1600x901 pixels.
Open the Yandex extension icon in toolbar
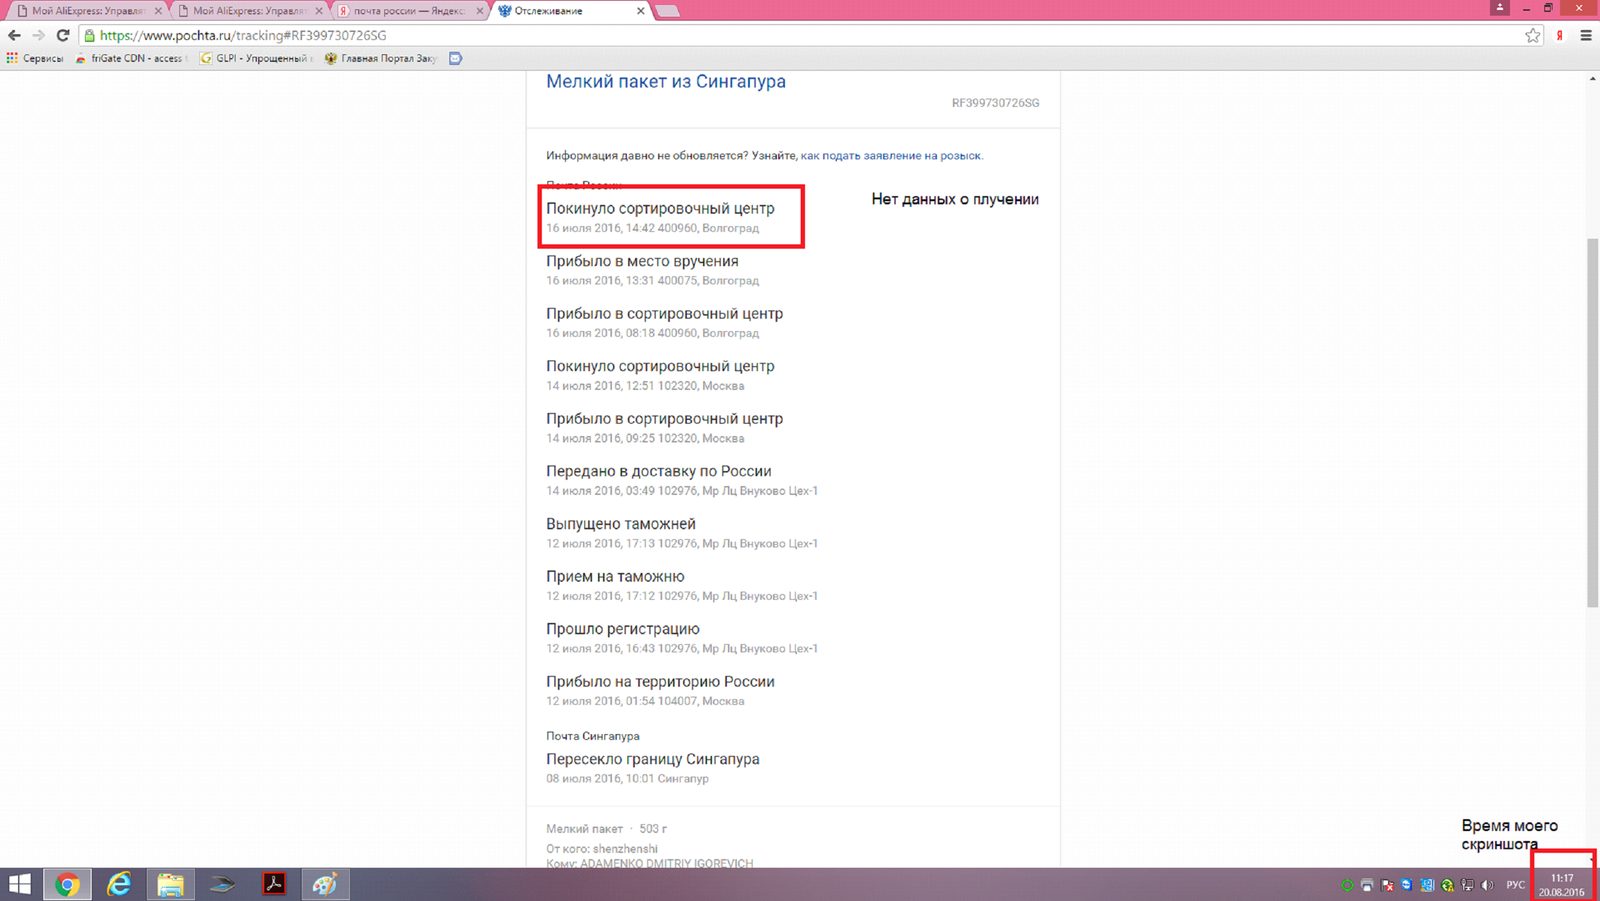(1560, 35)
